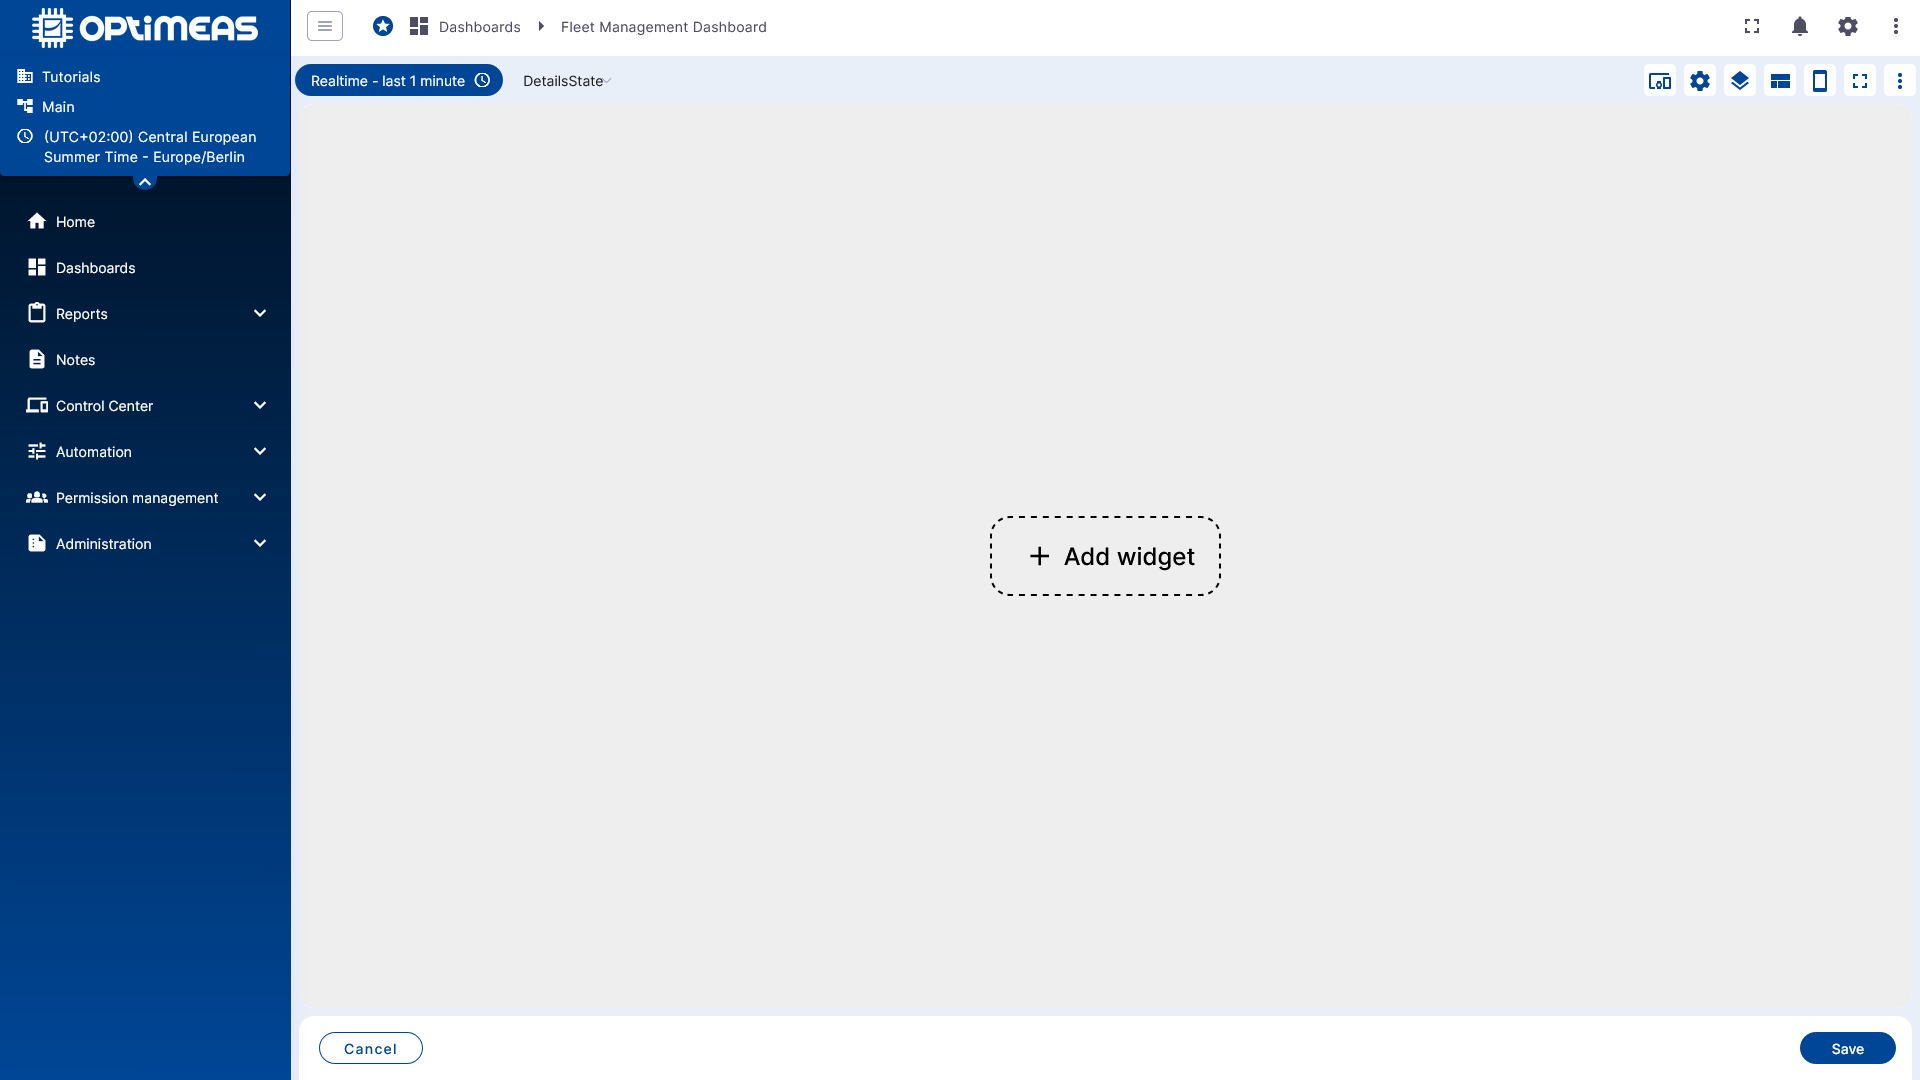The image size is (1920, 1080).
Task: Expand Permission management chevron
Action: pos(260,498)
